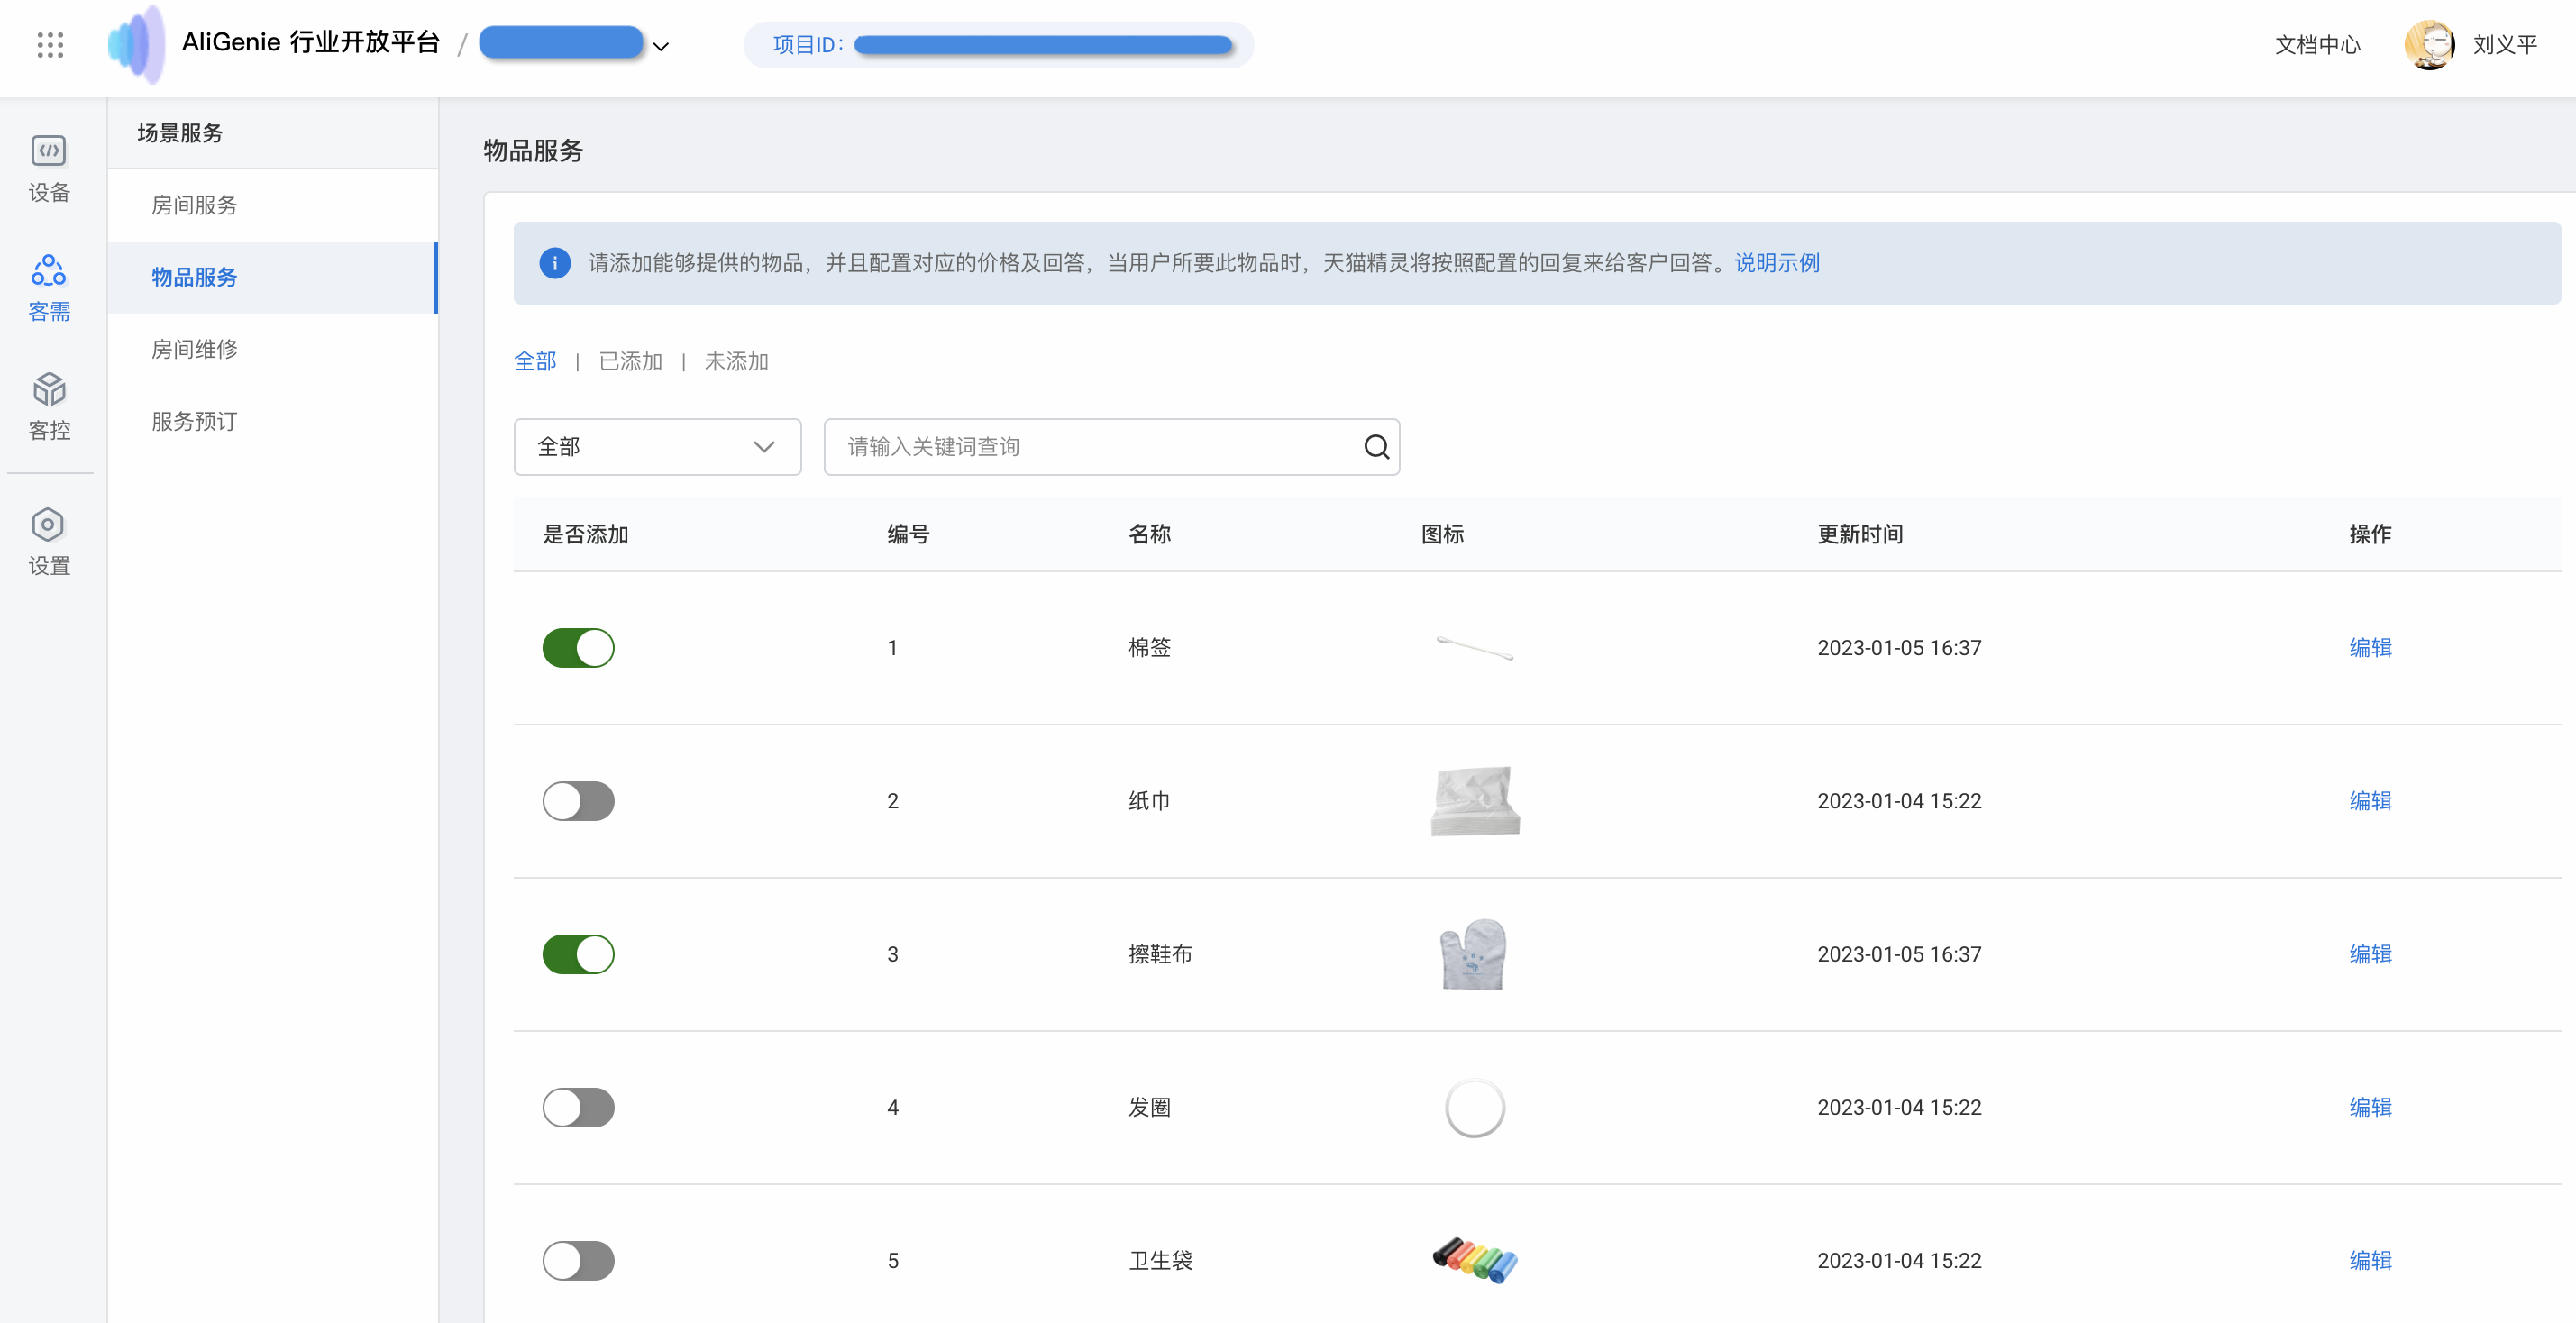The width and height of the screenshot is (2576, 1323).
Task: Switch to the 已添加 filter tab
Action: [x=630, y=361]
